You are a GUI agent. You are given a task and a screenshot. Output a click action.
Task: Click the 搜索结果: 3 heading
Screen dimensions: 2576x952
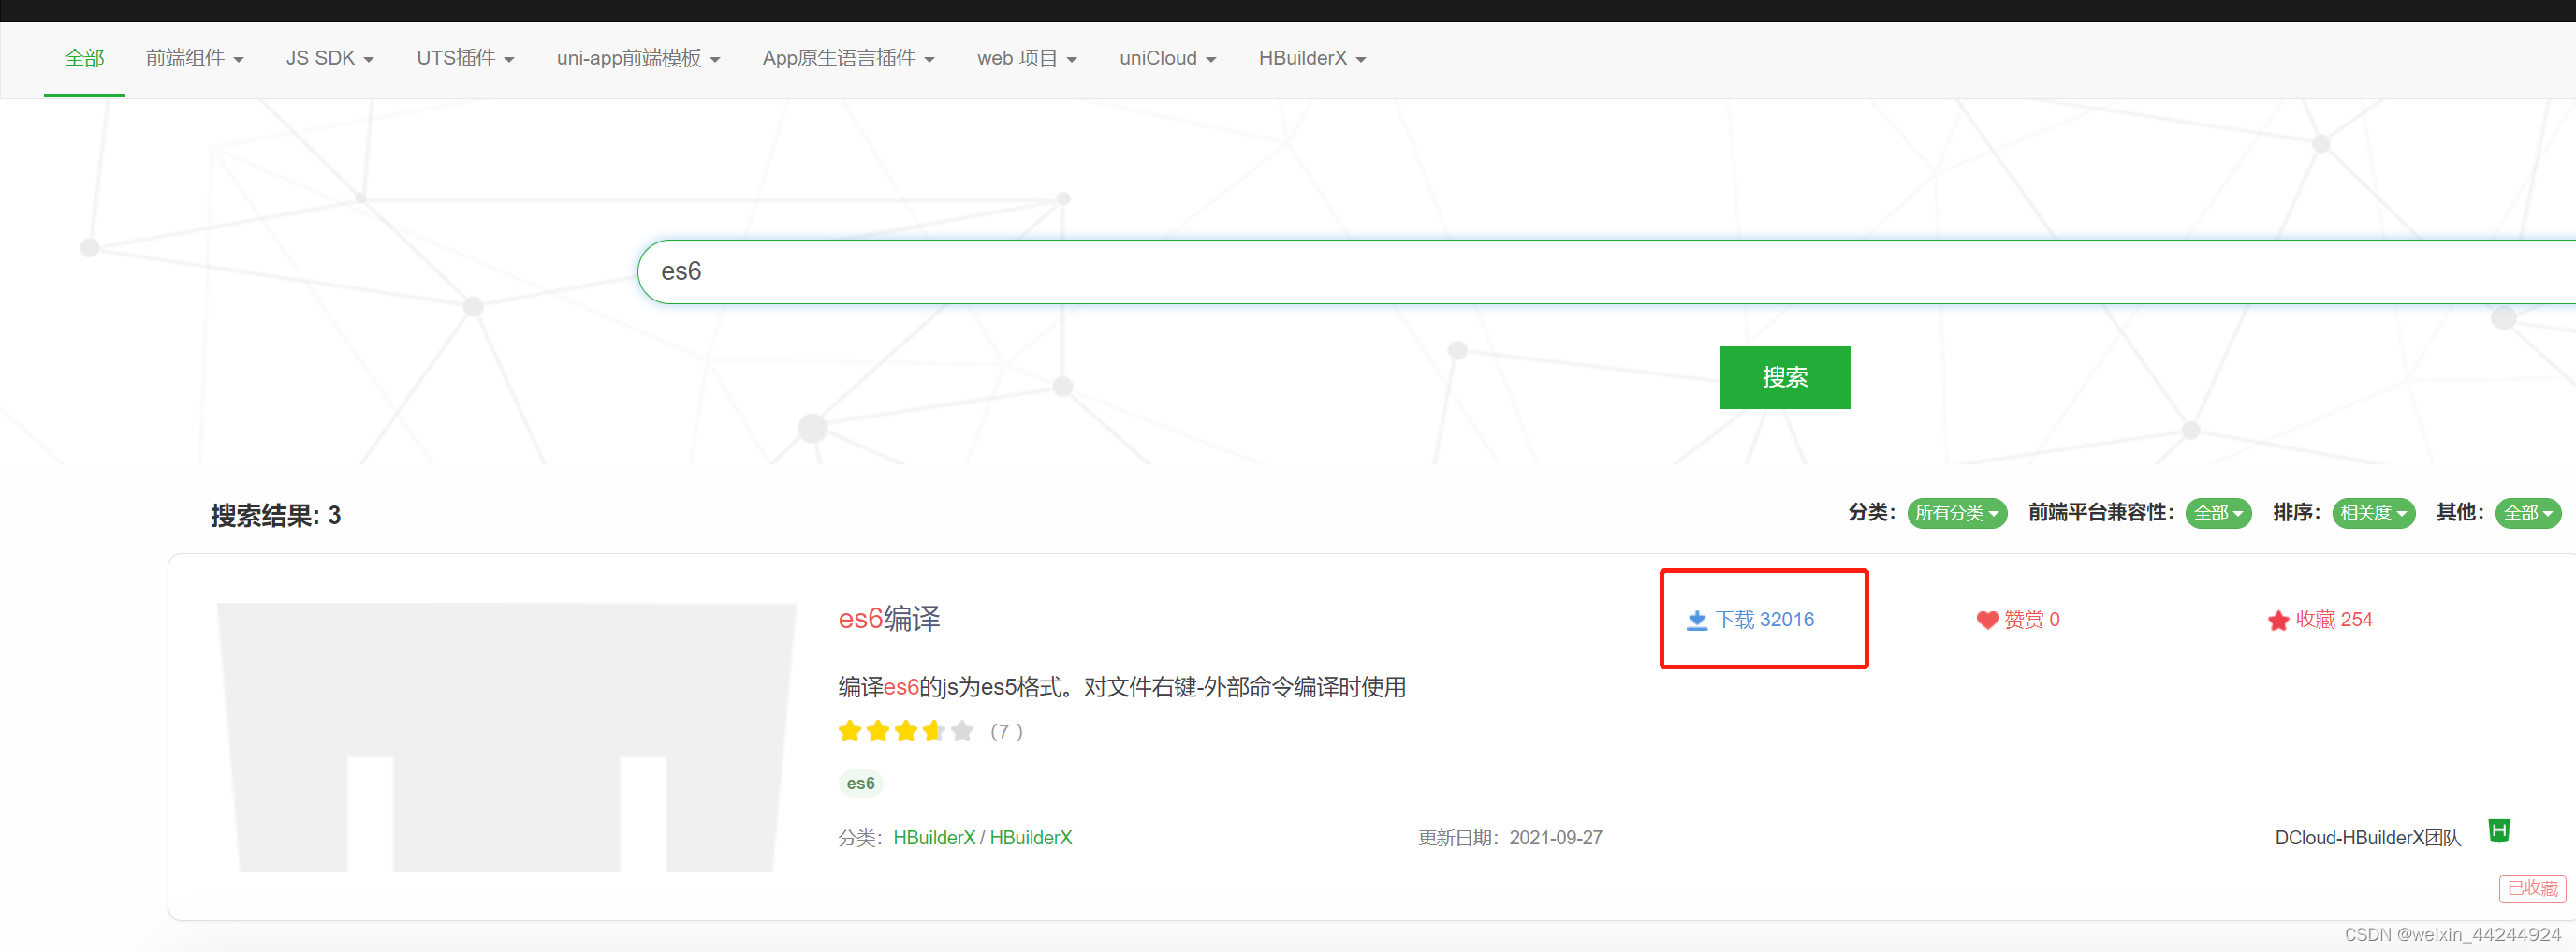[276, 516]
